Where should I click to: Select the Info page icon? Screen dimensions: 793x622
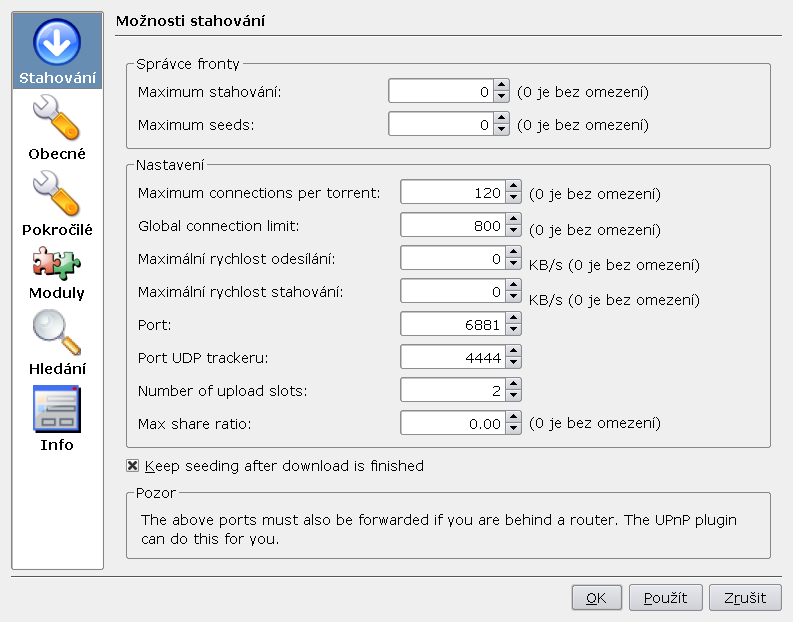57,409
